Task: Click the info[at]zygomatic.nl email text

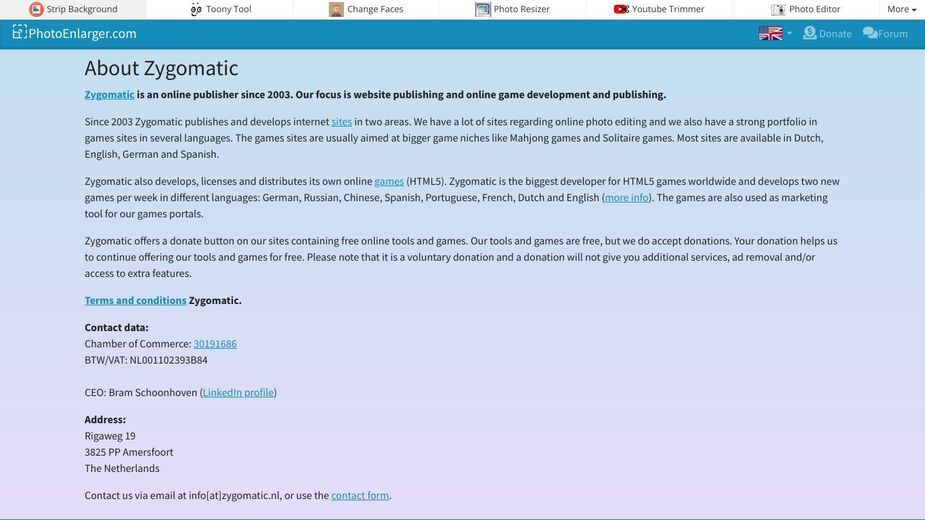Action: [x=234, y=495]
